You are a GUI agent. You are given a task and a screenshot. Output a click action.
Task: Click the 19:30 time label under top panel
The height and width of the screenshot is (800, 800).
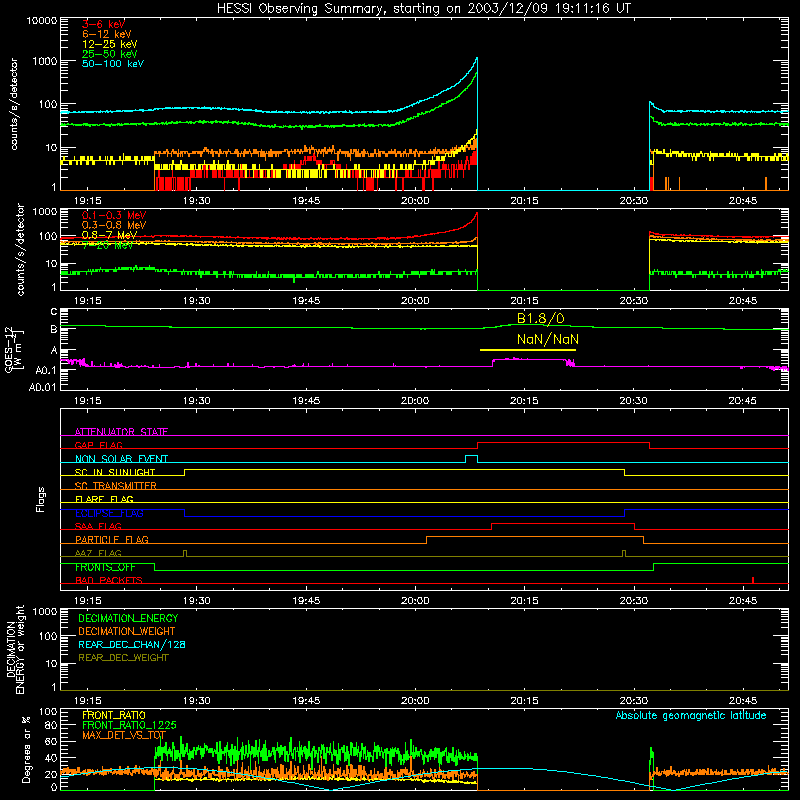pos(196,201)
